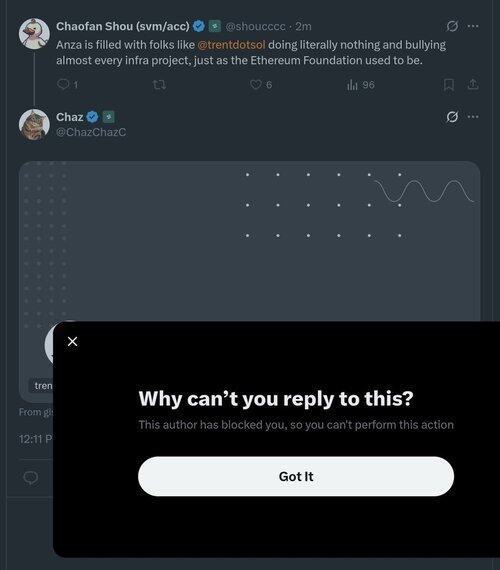Screen dimensions: 500x570
Task: Click the affiliate badge next to Chaz's name
Action: [108, 117]
